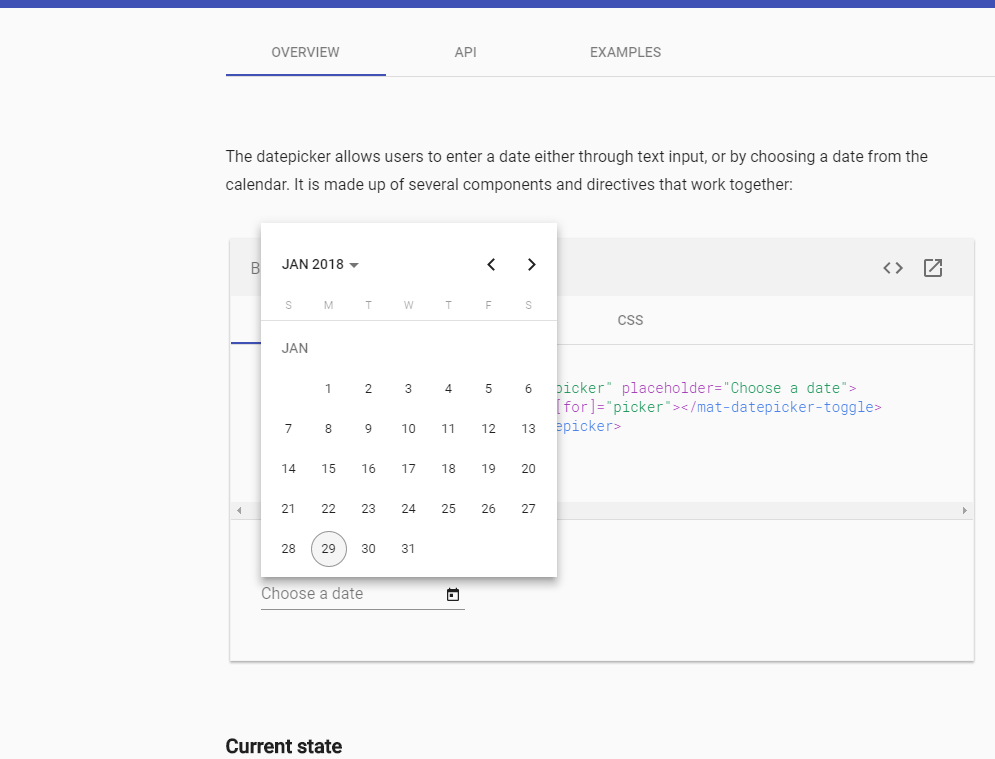Select the OVERVIEW tab
This screenshot has width=995, height=759.
click(x=305, y=52)
